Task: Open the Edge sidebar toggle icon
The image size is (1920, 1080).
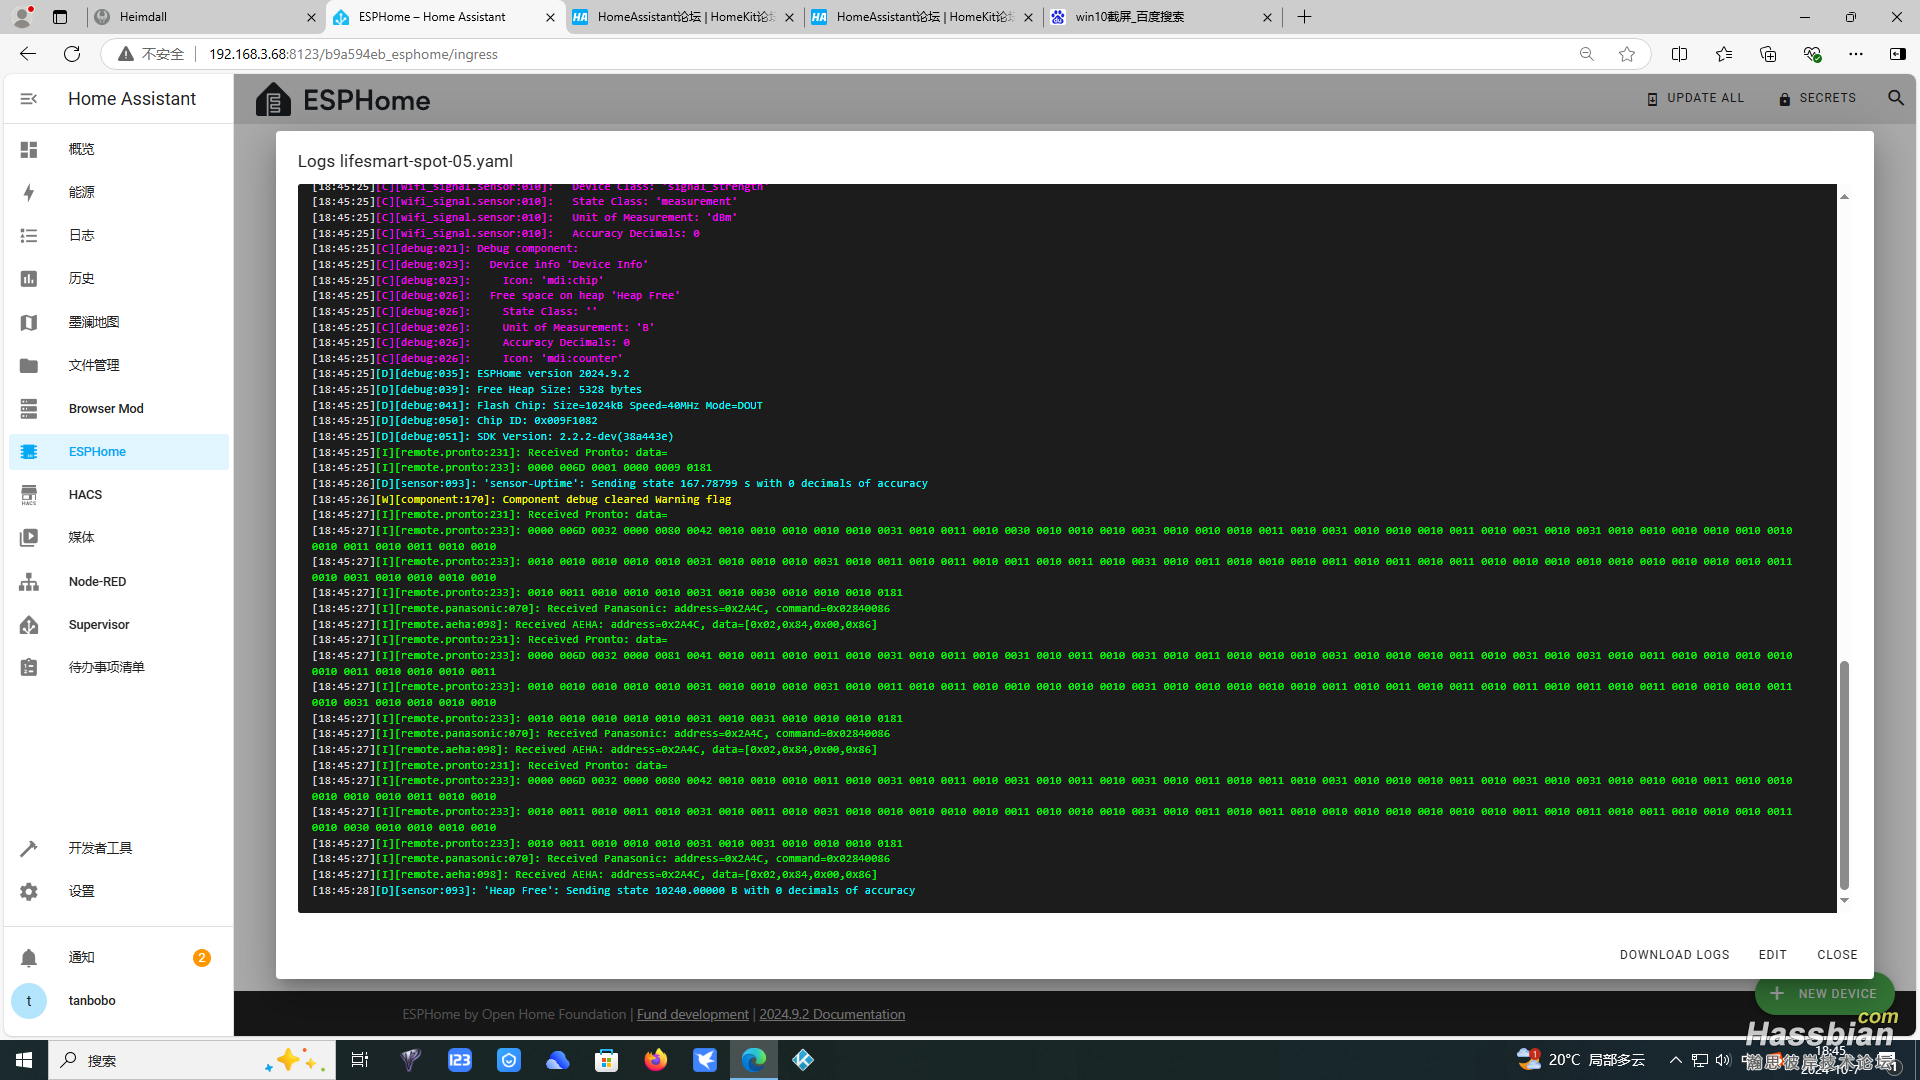Action: (1897, 54)
